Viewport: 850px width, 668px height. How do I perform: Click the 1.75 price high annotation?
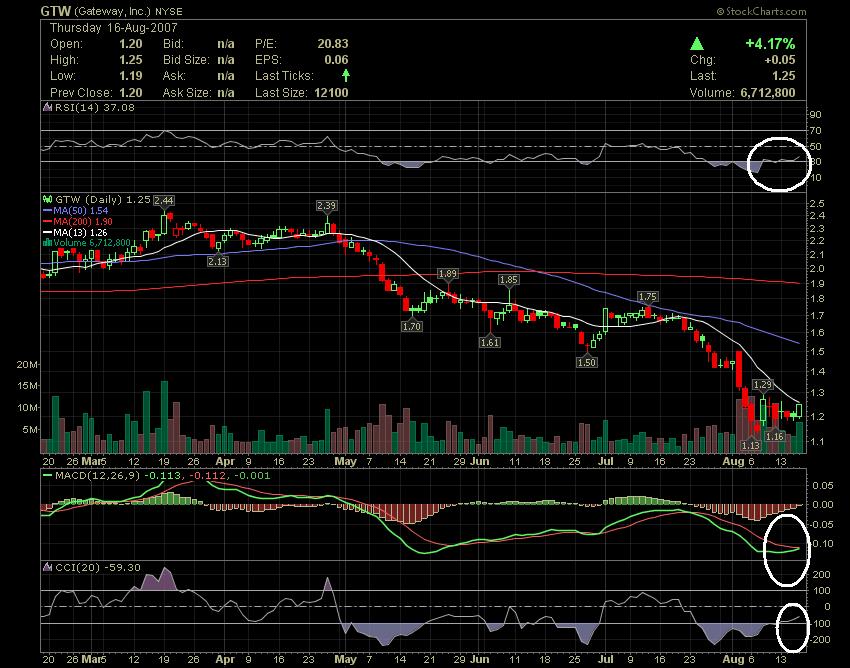pyautogui.click(x=647, y=297)
